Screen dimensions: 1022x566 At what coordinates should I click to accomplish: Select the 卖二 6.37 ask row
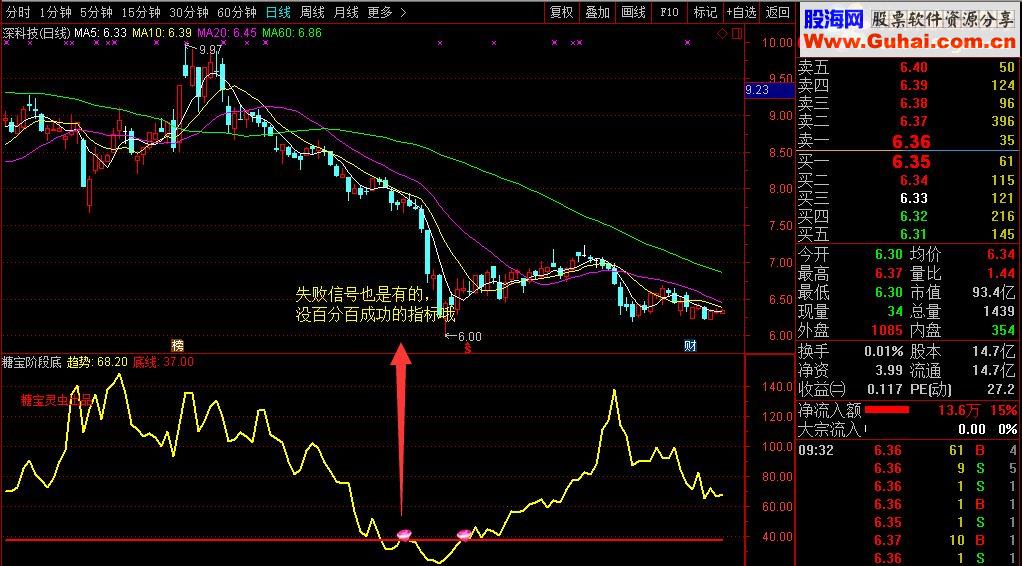[908, 121]
